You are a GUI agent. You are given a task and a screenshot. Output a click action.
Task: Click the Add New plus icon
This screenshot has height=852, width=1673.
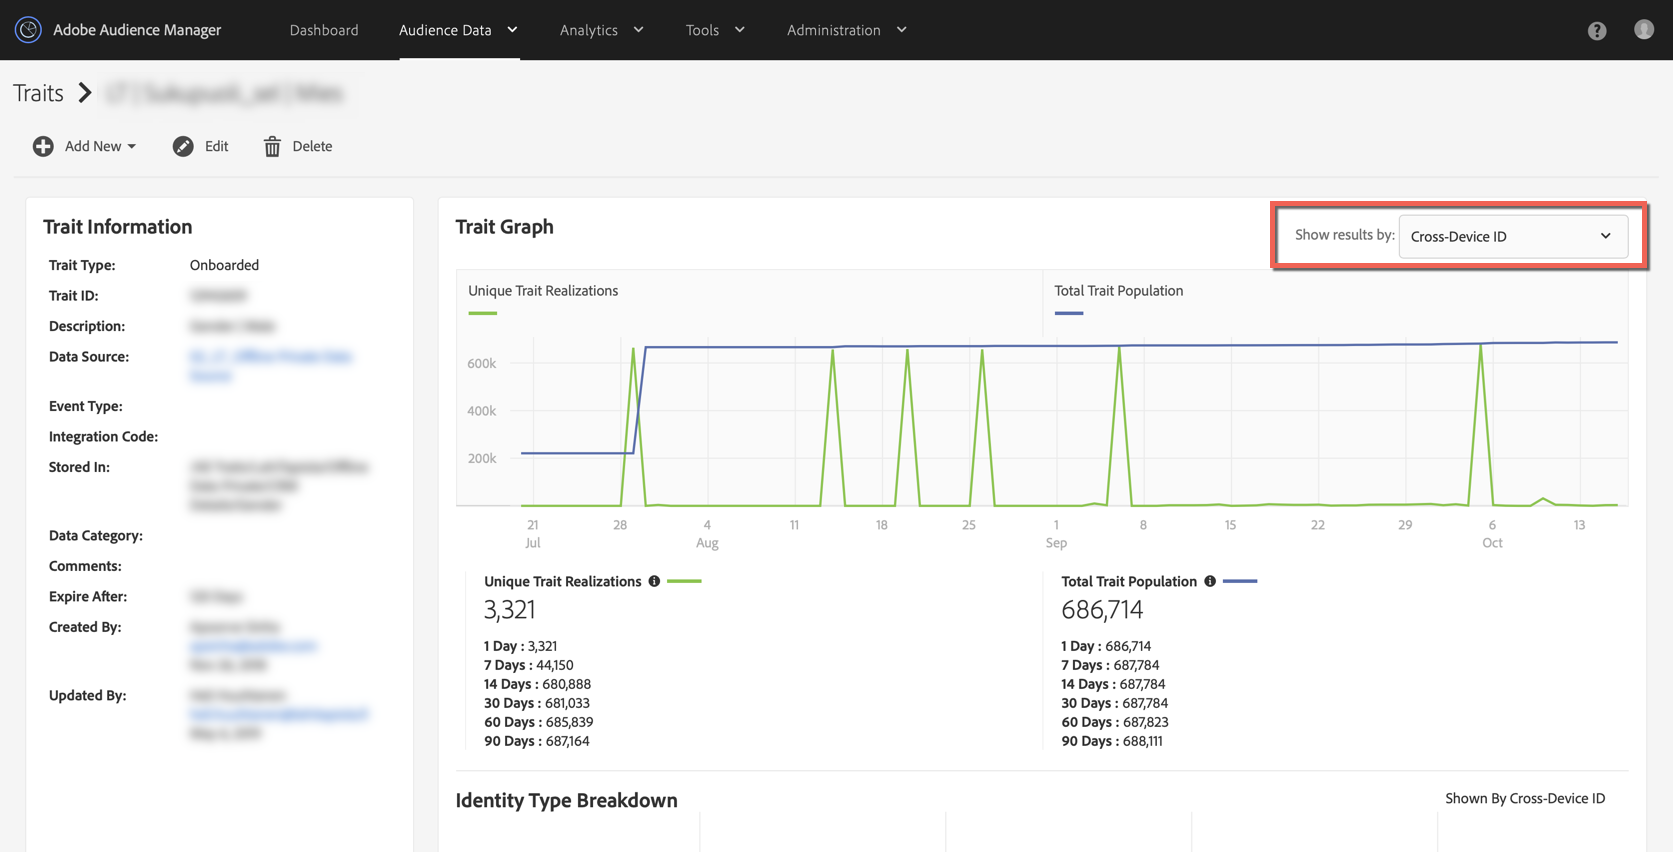[43, 146]
